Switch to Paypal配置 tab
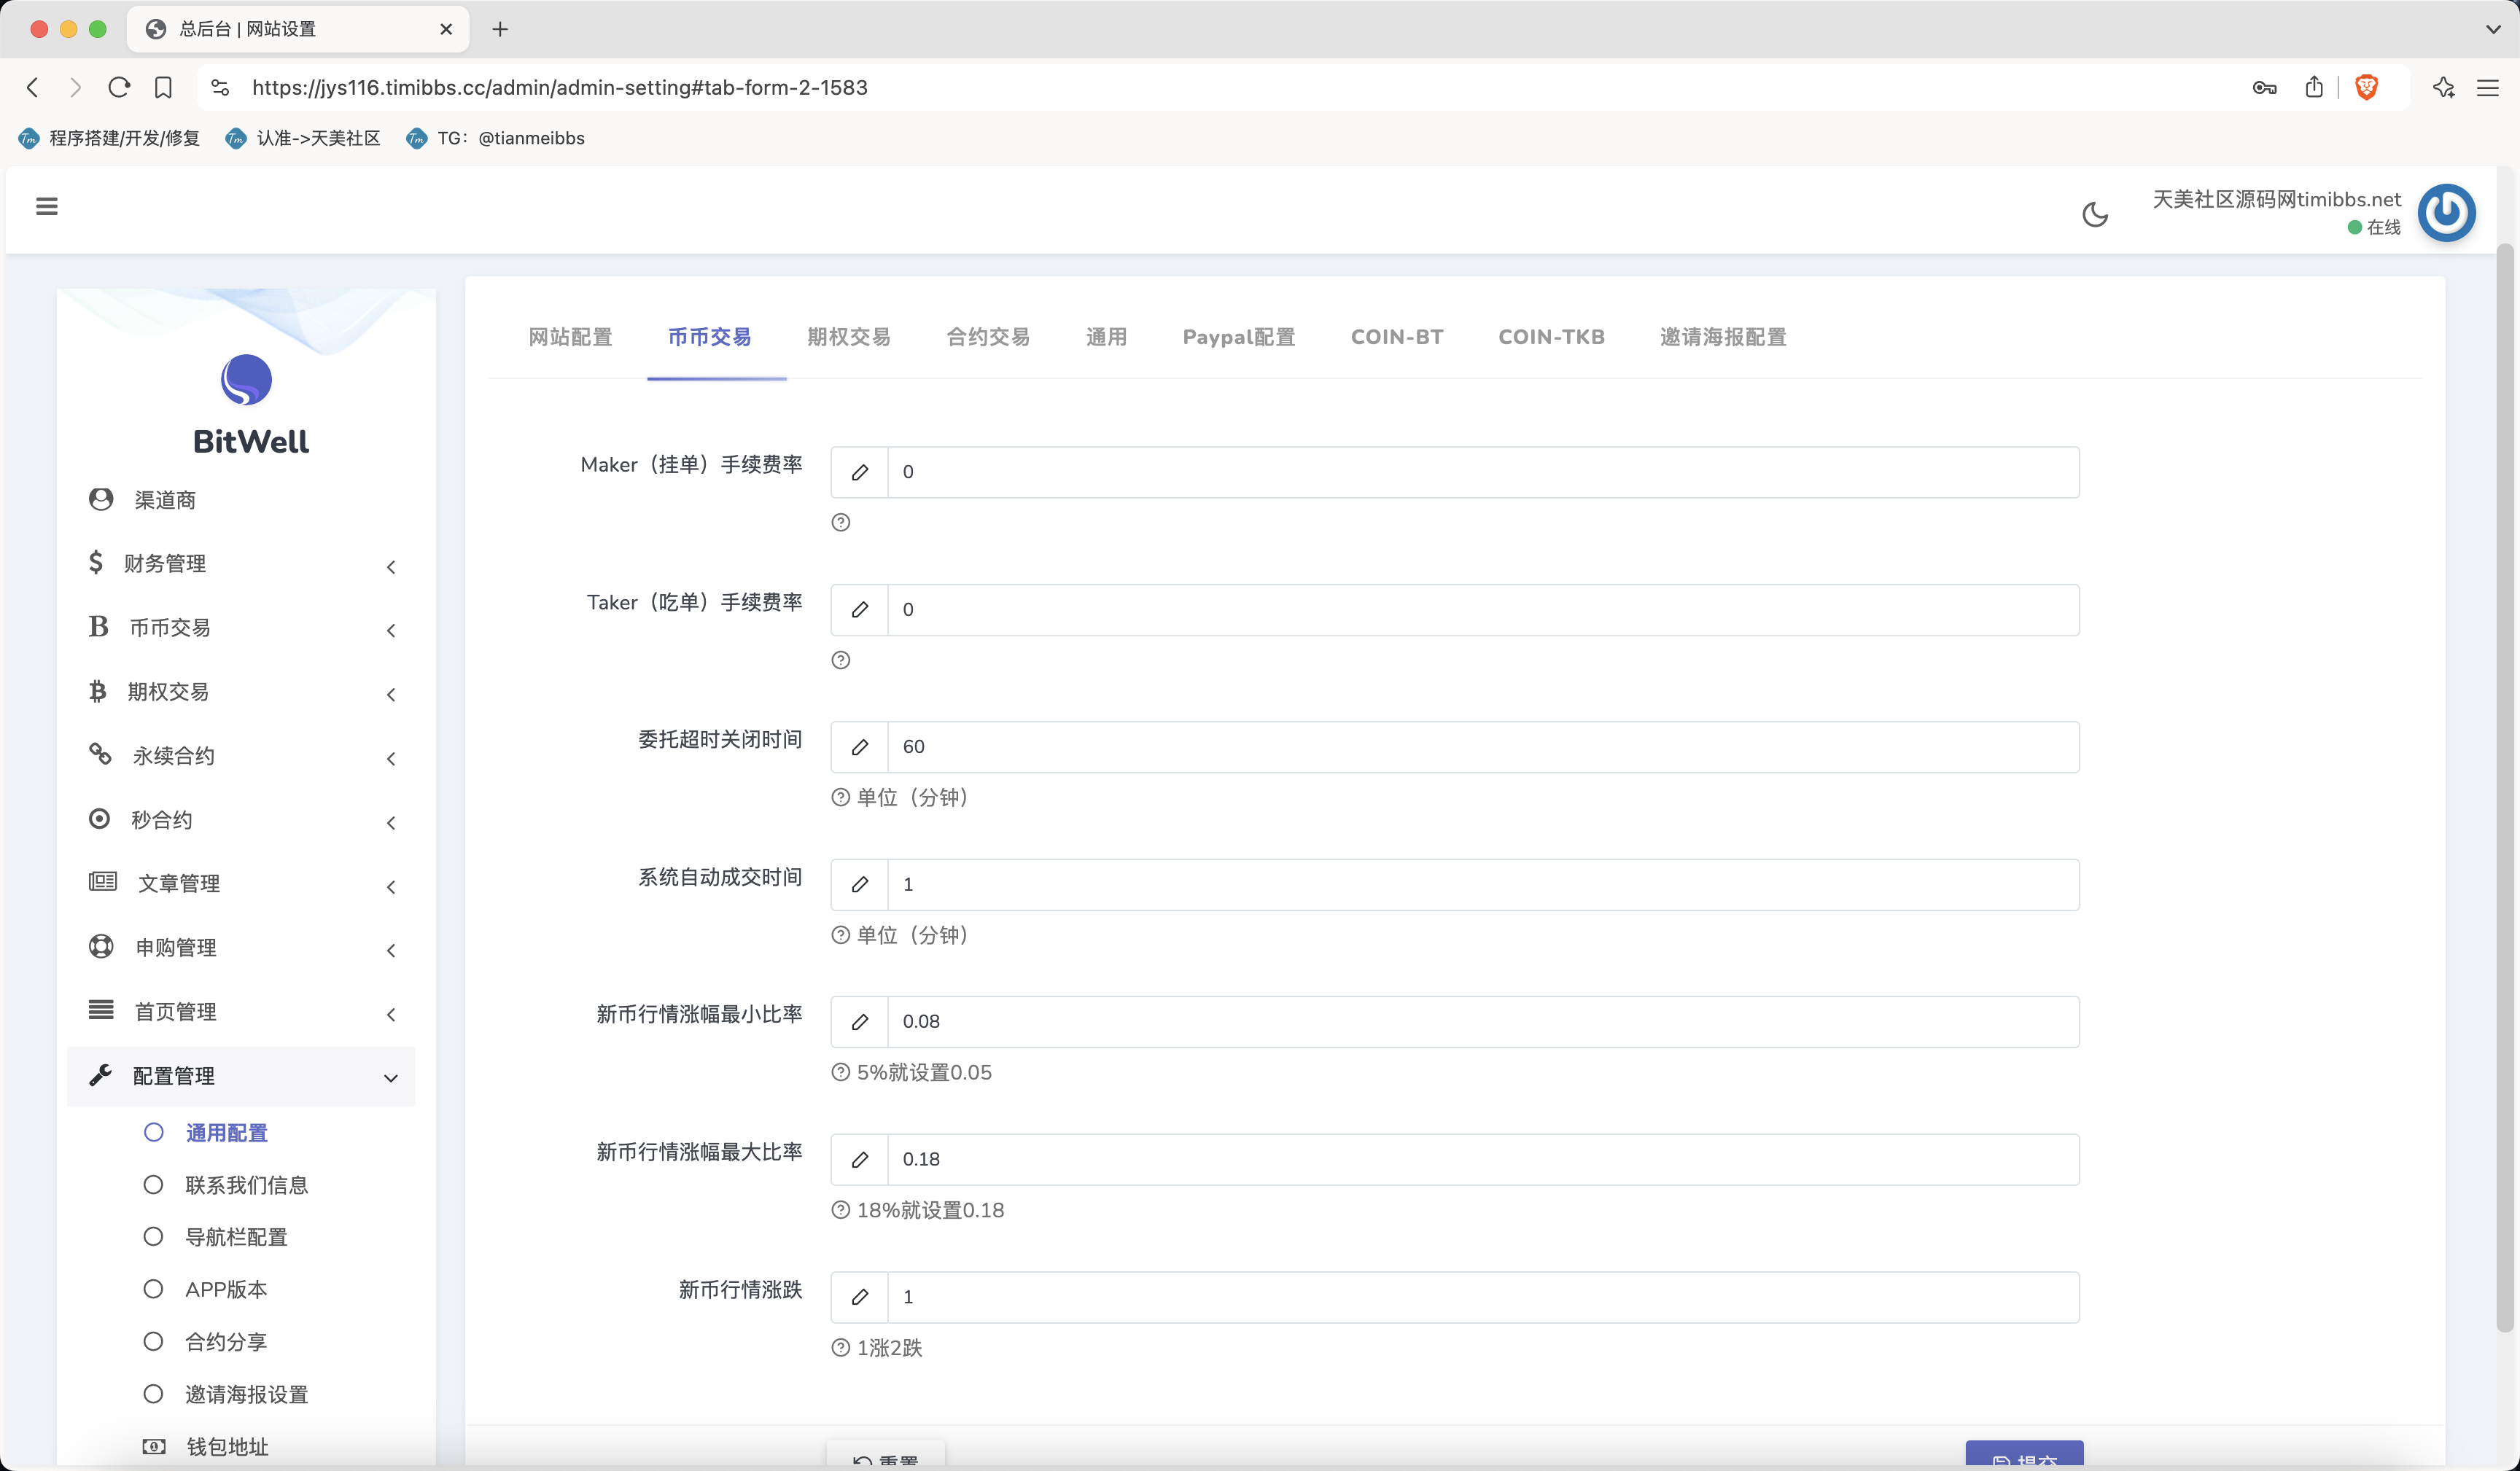Viewport: 2520px width, 1471px height. pyautogui.click(x=1239, y=338)
